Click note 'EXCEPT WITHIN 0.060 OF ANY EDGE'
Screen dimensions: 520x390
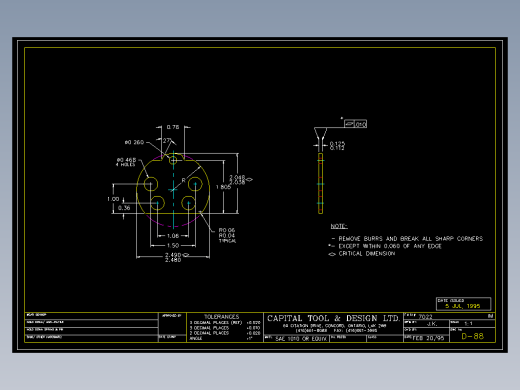click(x=390, y=246)
